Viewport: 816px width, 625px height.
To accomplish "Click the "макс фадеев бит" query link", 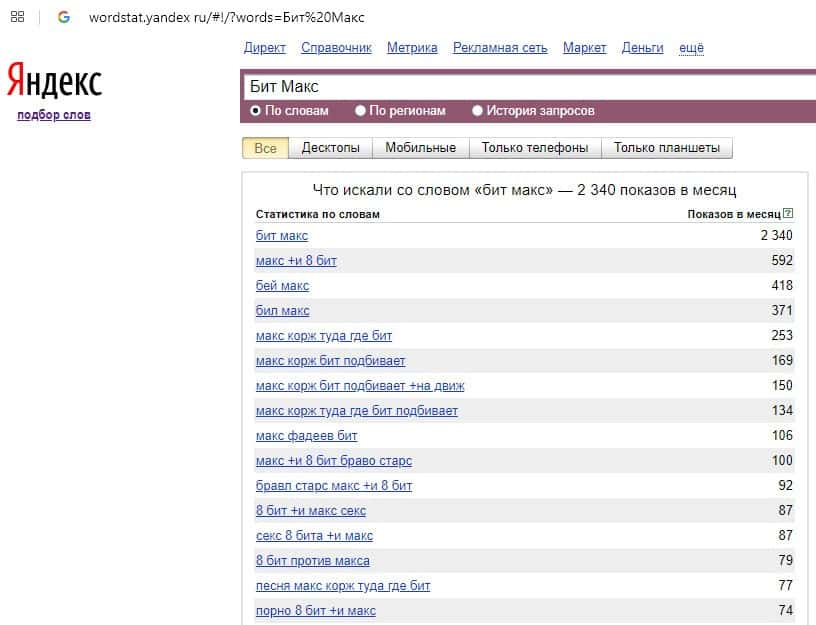I will pyautogui.click(x=306, y=435).
